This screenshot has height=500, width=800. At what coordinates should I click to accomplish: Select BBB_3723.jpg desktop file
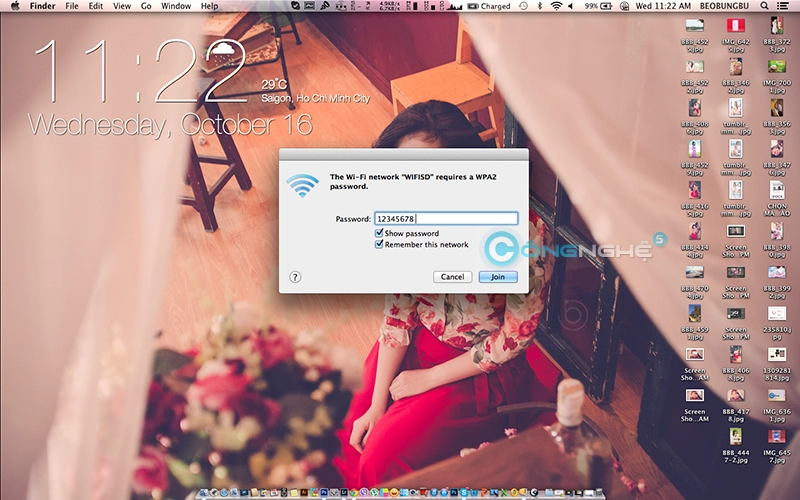point(777,35)
